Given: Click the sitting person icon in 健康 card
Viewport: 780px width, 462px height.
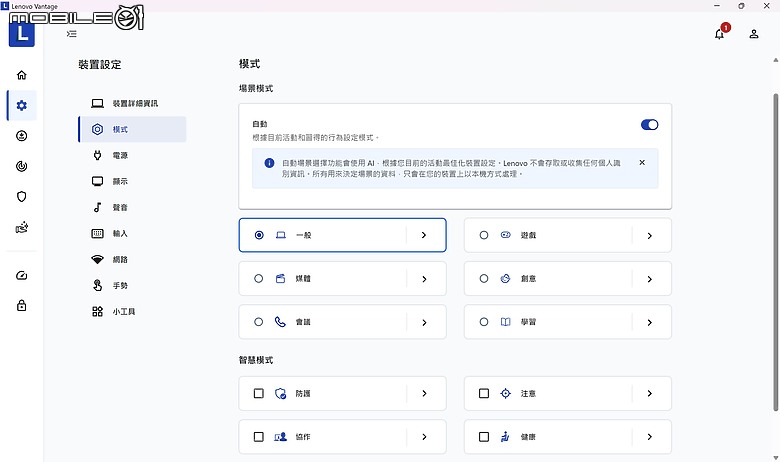Looking at the screenshot, I should (x=505, y=437).
